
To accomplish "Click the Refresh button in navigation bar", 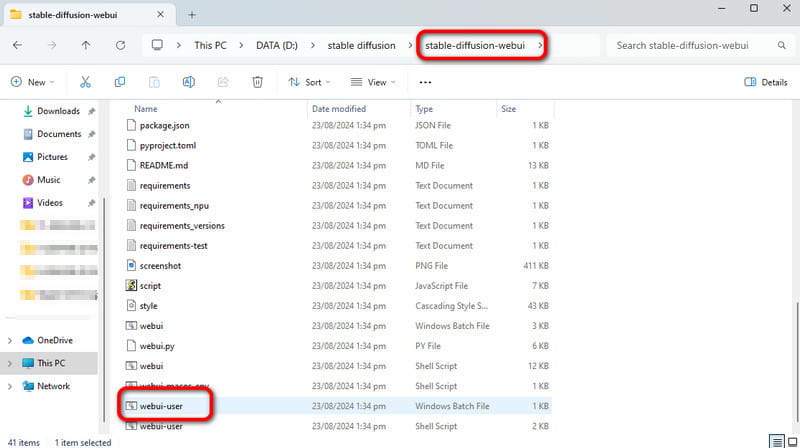I will pyautogui.click(x=121, y=45).
